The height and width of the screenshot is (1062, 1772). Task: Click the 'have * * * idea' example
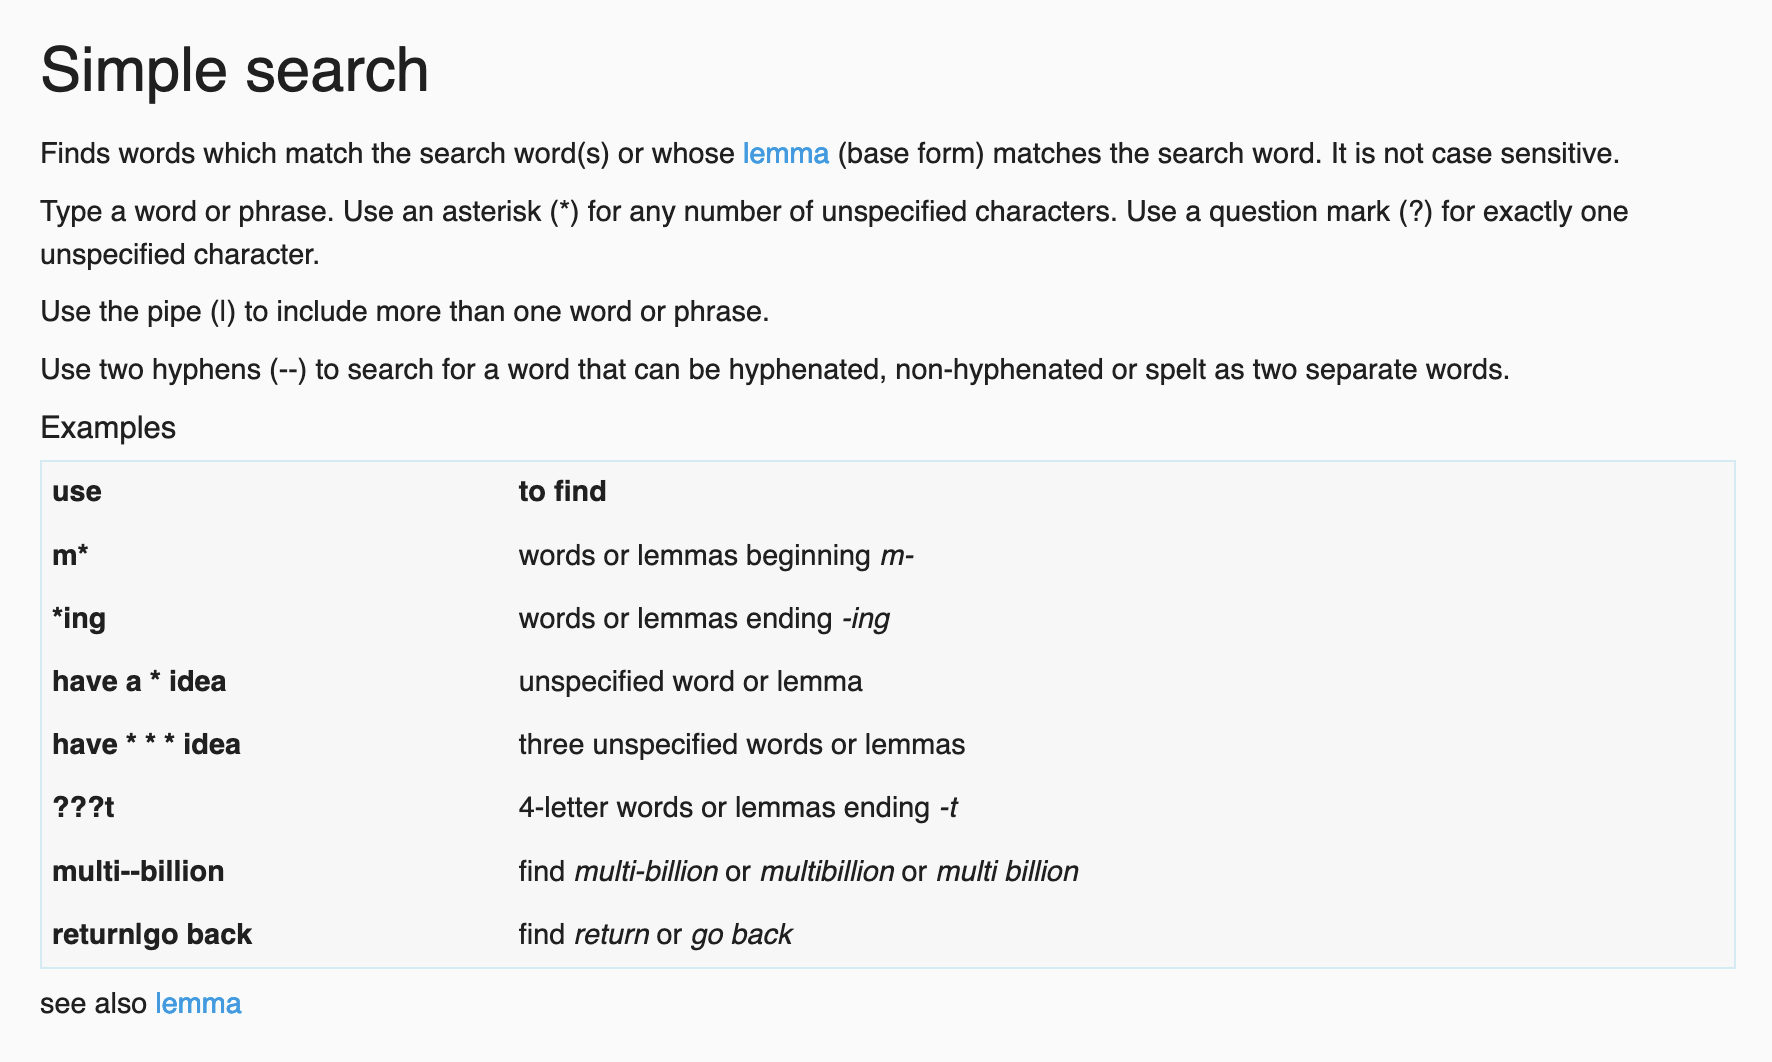point(146,744)
